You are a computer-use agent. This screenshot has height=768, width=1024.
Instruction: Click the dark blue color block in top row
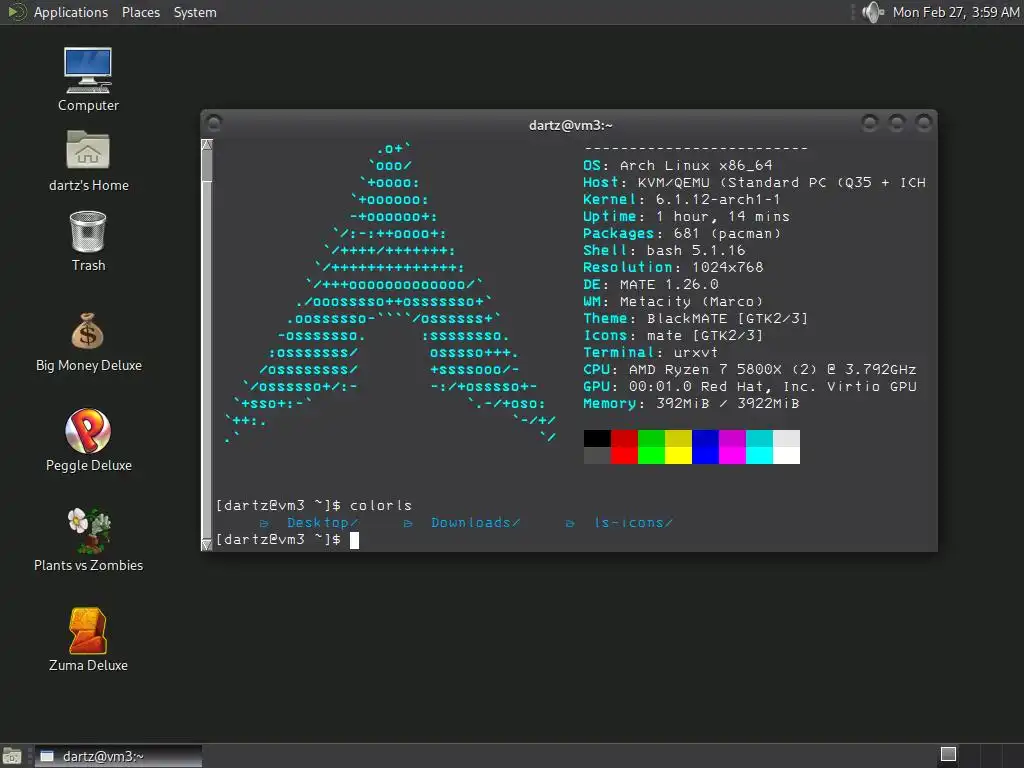tap(705, 438)
